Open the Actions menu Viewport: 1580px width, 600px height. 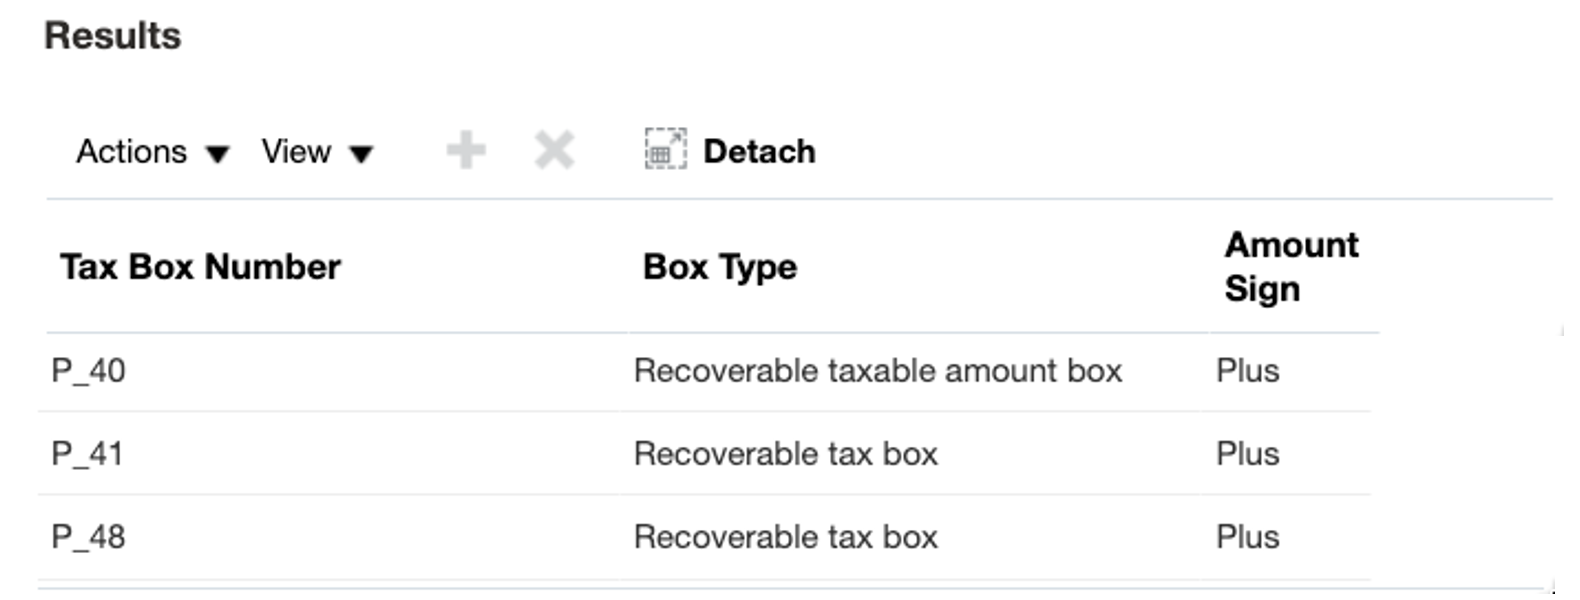click(131, 152)
